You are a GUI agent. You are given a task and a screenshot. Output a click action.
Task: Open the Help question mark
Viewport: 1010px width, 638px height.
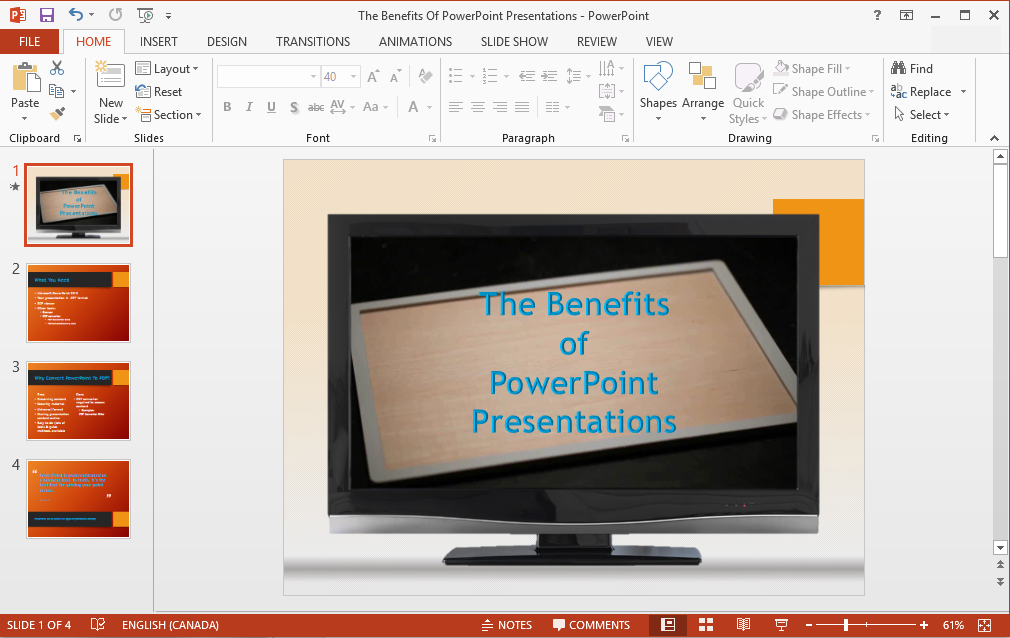pyautogui.click(x=877, y=15)
